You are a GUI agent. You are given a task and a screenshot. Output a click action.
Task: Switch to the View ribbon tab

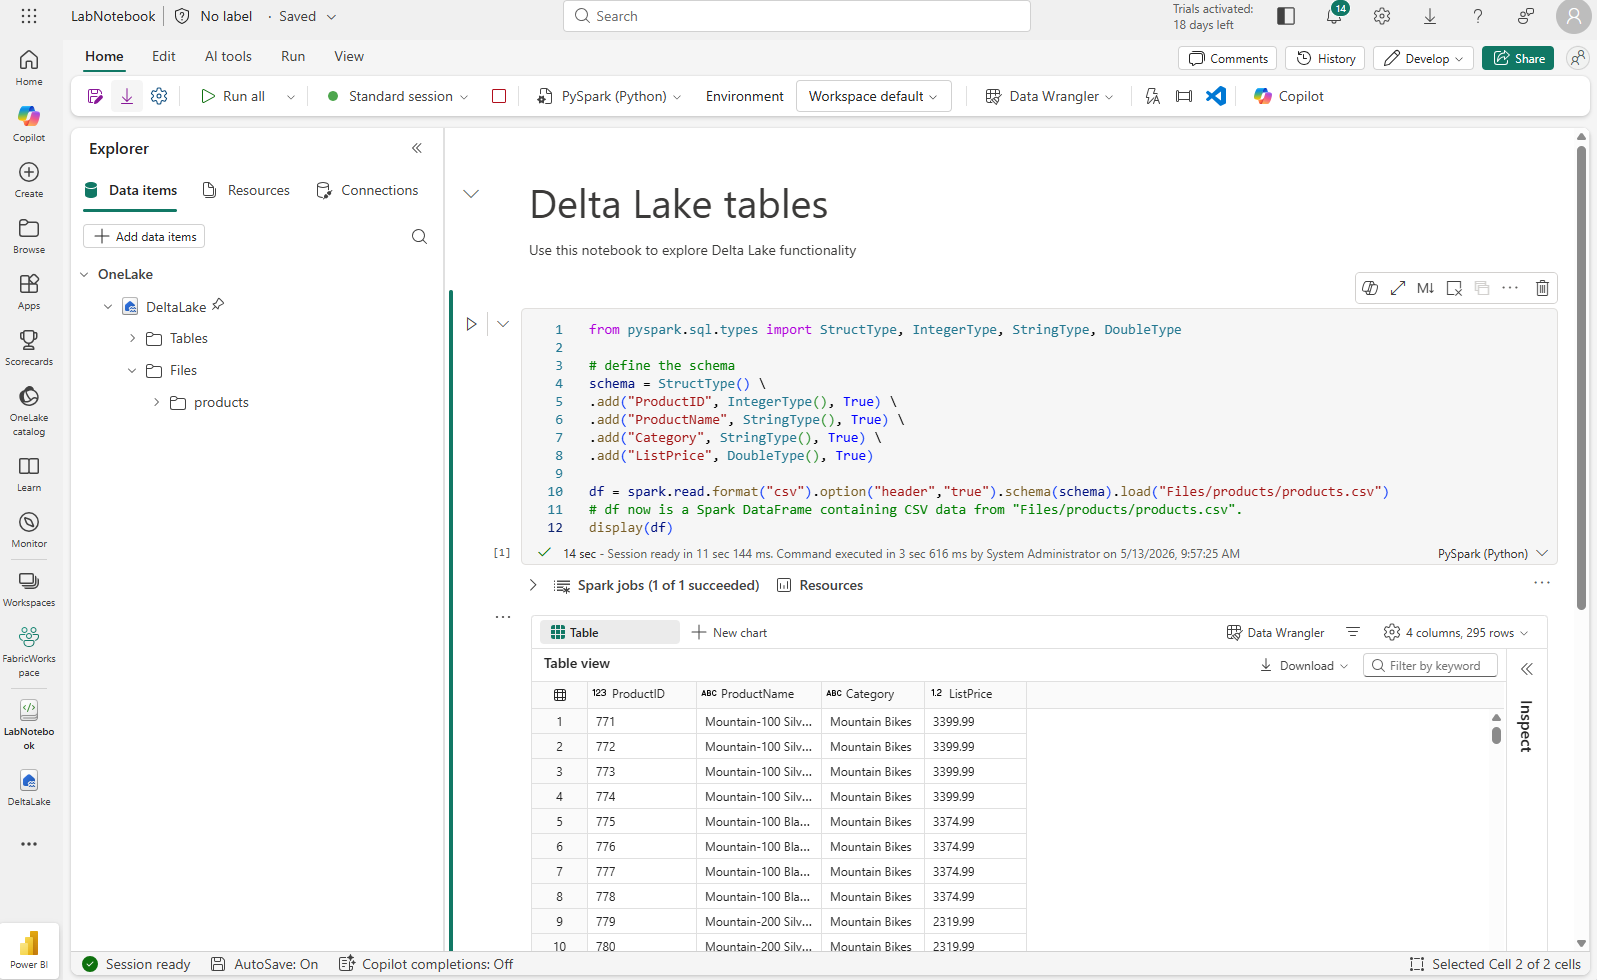tap(349, 57)
